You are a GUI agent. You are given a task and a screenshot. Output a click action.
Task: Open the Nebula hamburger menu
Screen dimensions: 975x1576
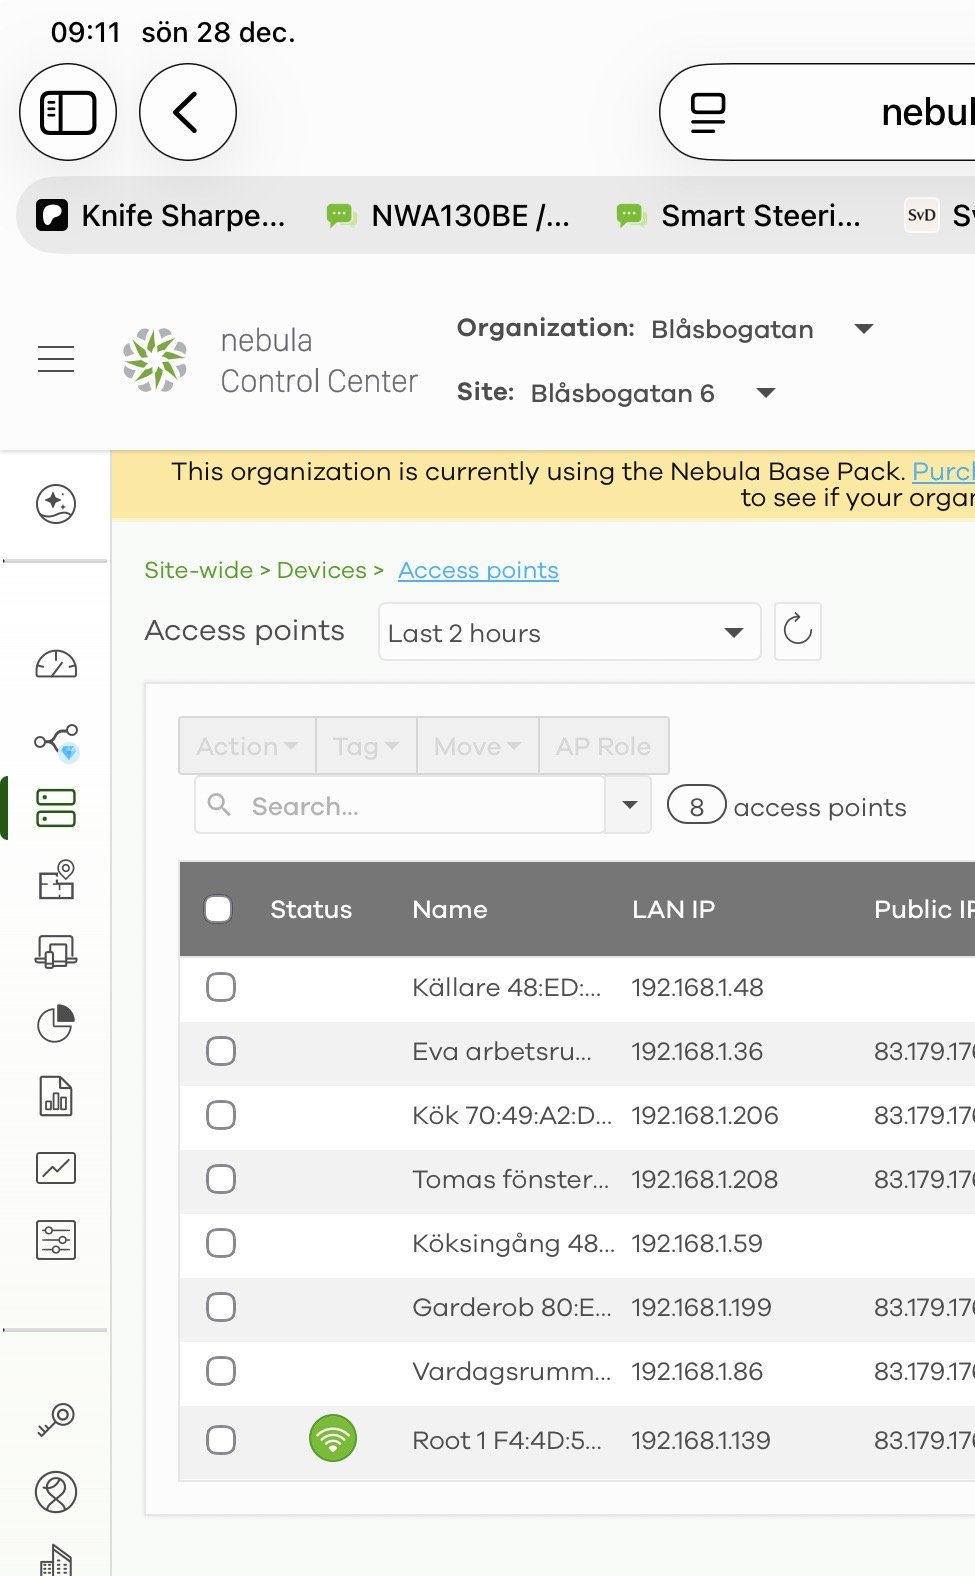(x=56, y=359)
